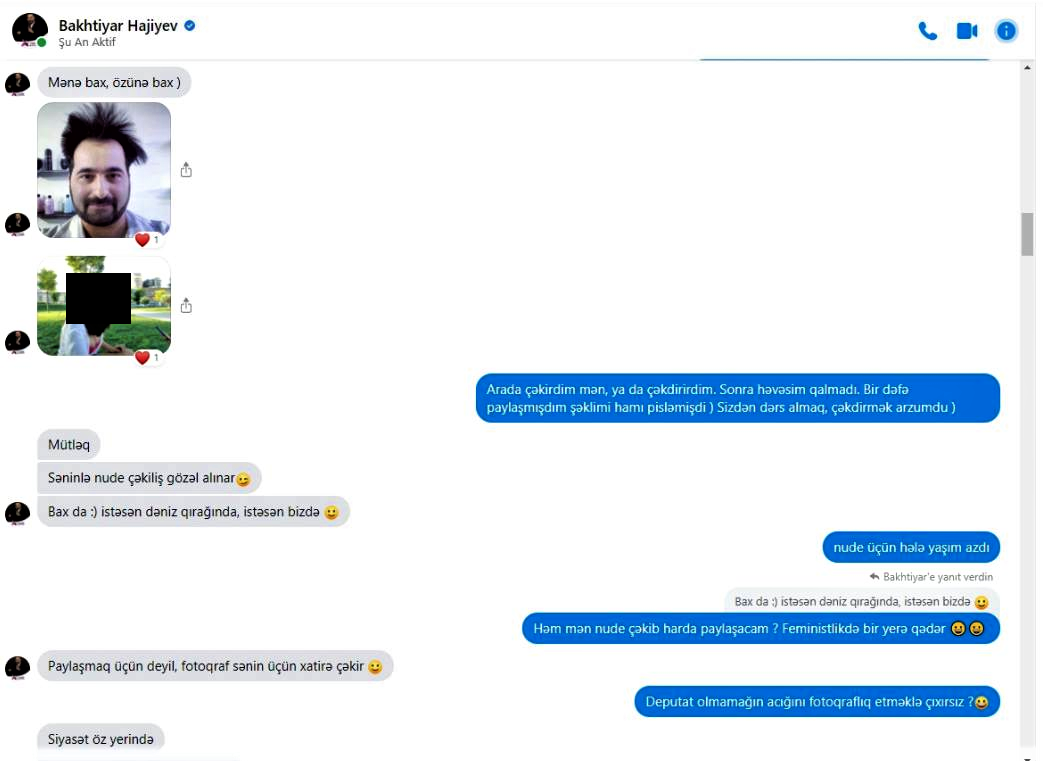This screenshot has height=761, width=1043.
Task: Start a voice call with the phone icon
Action: [x=927, y=31]
